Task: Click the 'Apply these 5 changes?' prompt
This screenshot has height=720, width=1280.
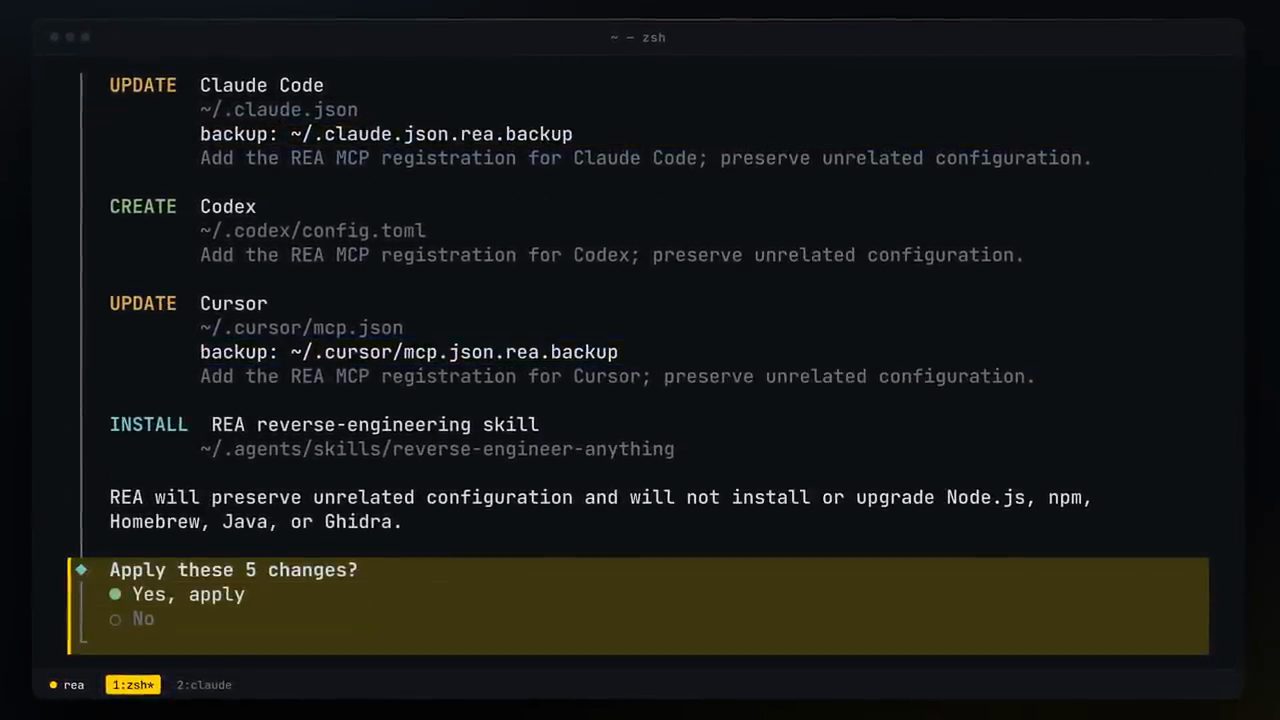Action: tap(233, 570)
